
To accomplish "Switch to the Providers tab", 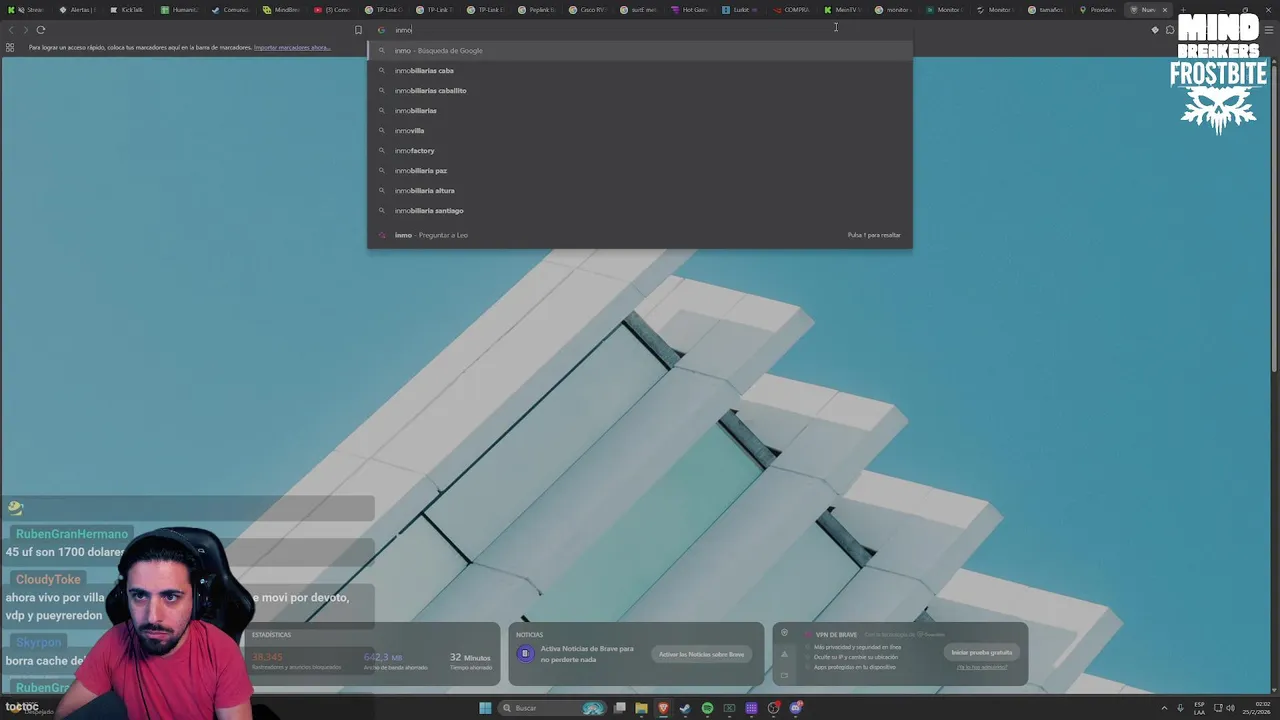I will point(1099,10).
